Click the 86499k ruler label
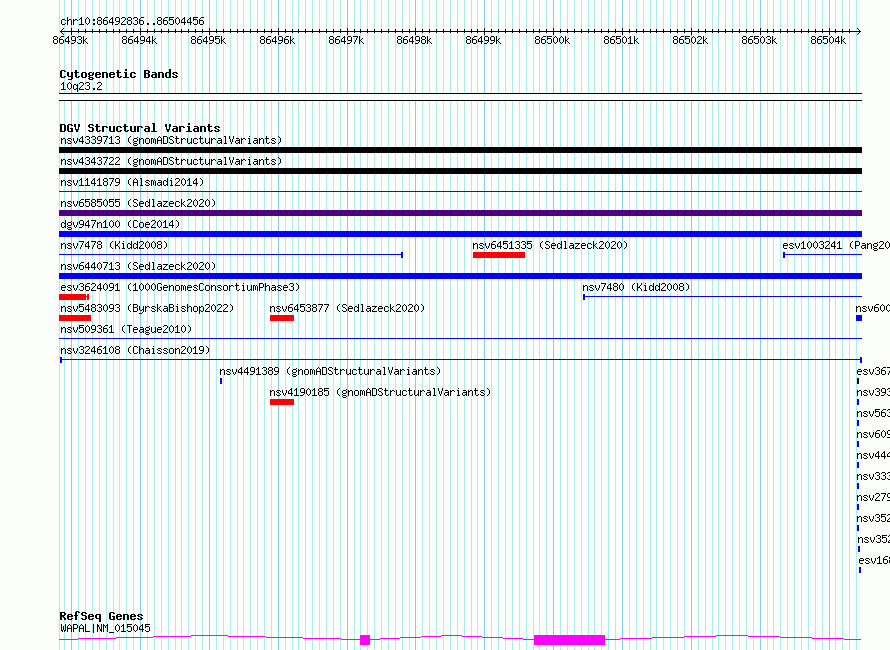The image size is (890, 650). click(x=483, y=40)
